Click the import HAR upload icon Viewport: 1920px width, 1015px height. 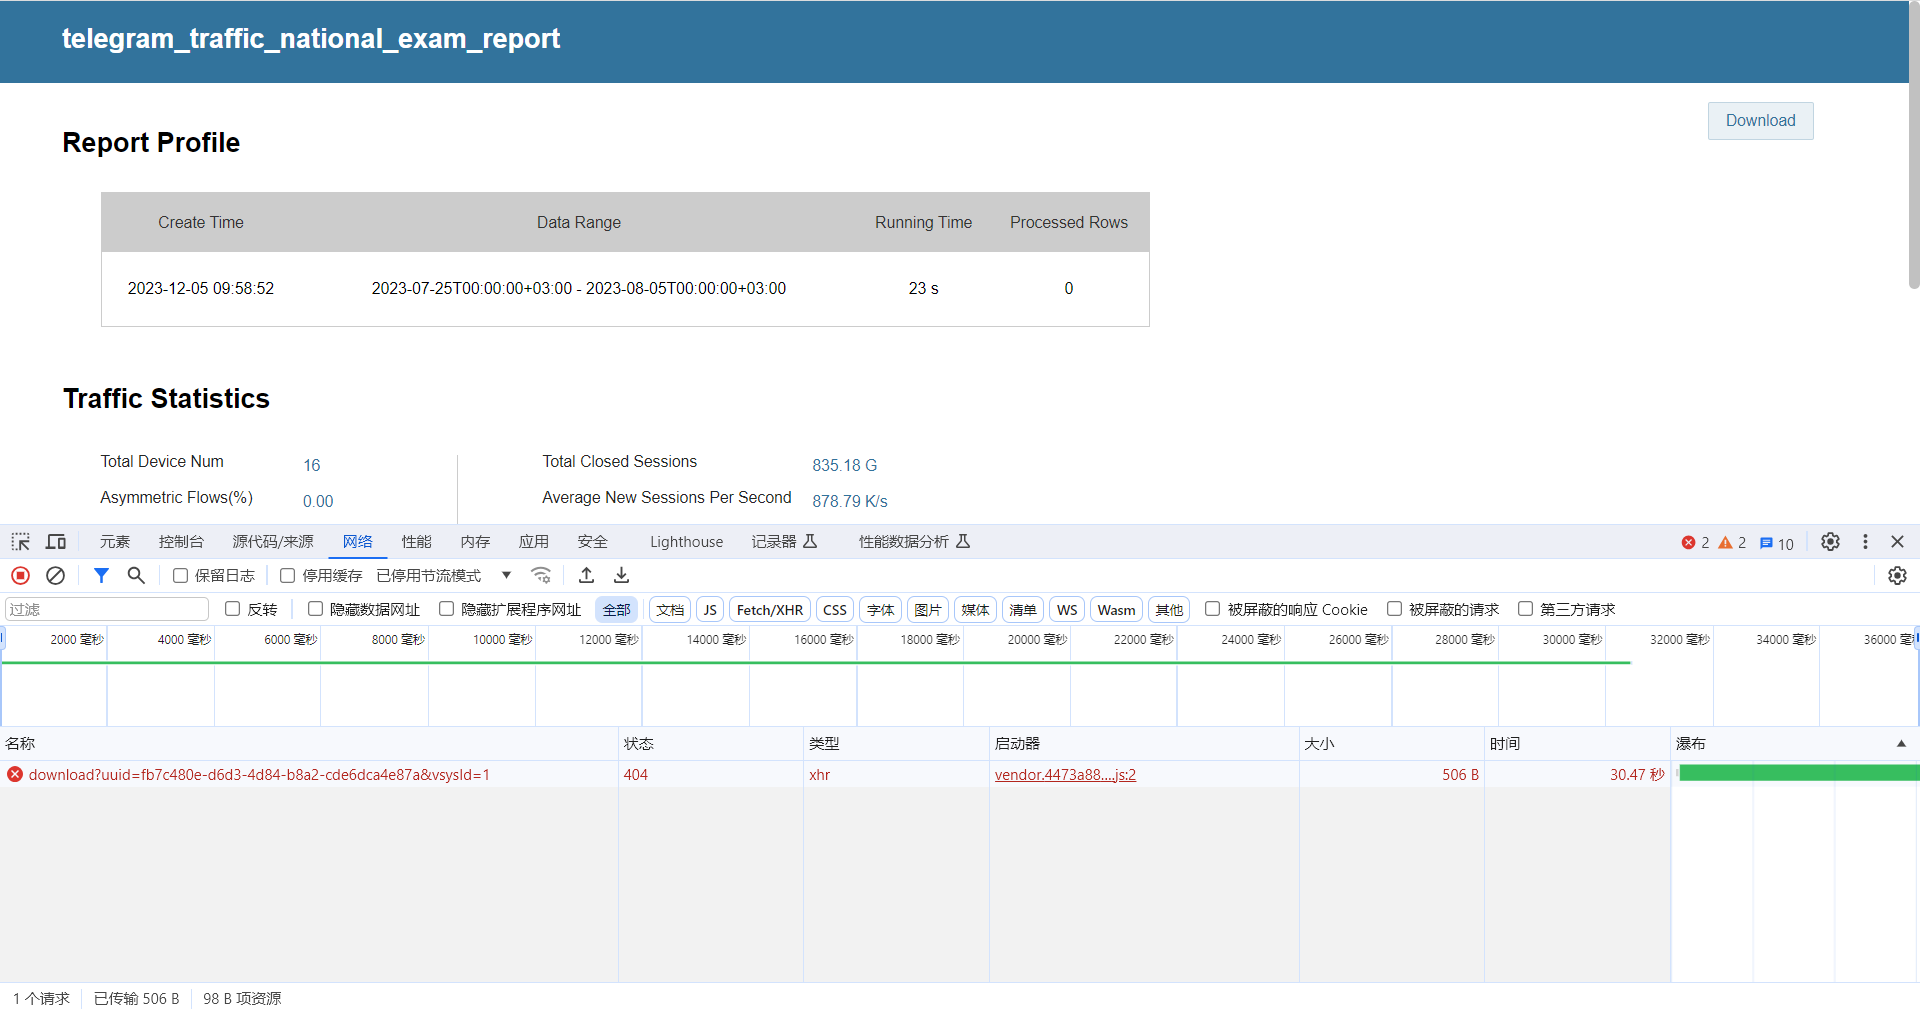coord(587,576)
